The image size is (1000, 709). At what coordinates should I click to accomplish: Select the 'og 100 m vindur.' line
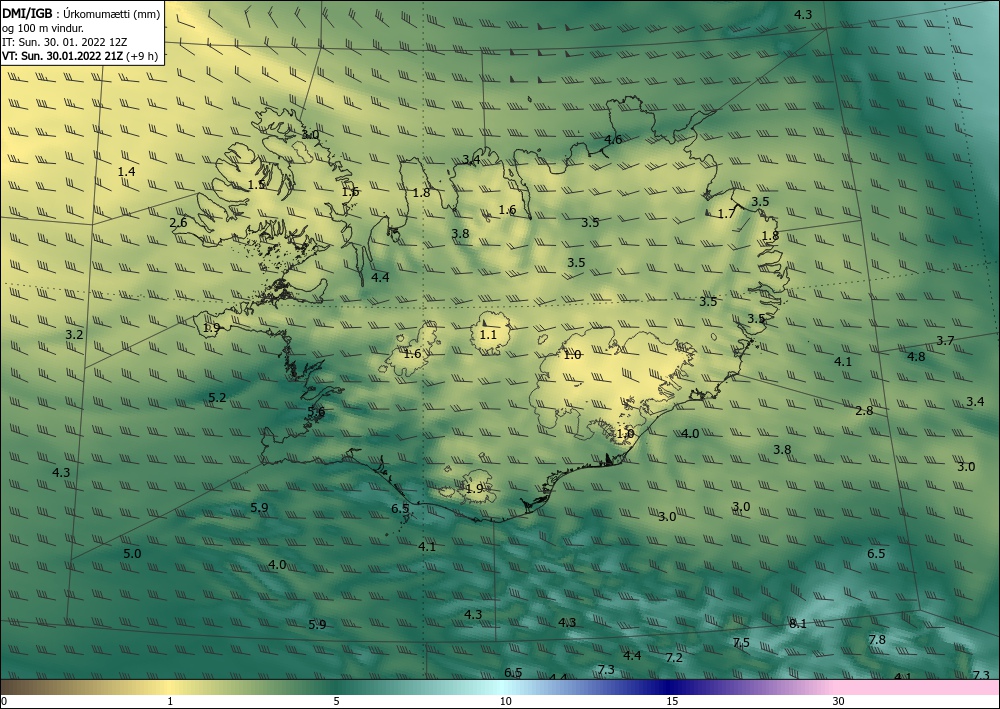(x=43, y=29)
